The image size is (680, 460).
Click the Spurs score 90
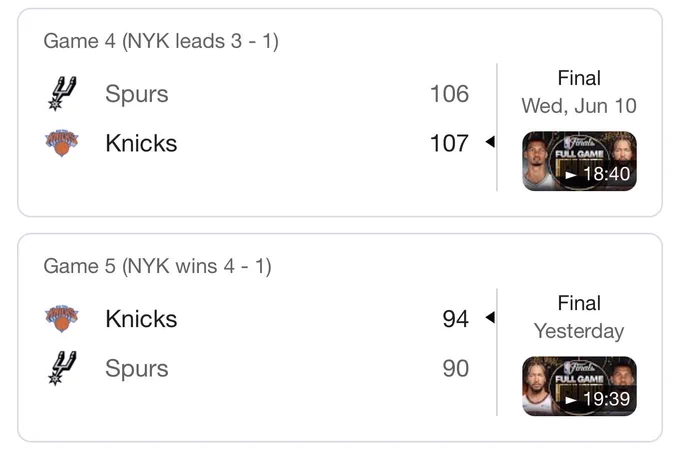point(456,369)
